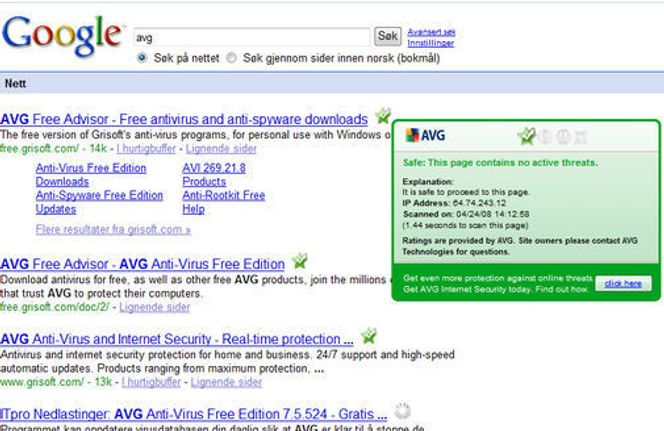Viewport: 664px width, 431px height.
Task: Click 'www.grisoft.com/ - 13k' URL text
Action: [x=56, y=382]
